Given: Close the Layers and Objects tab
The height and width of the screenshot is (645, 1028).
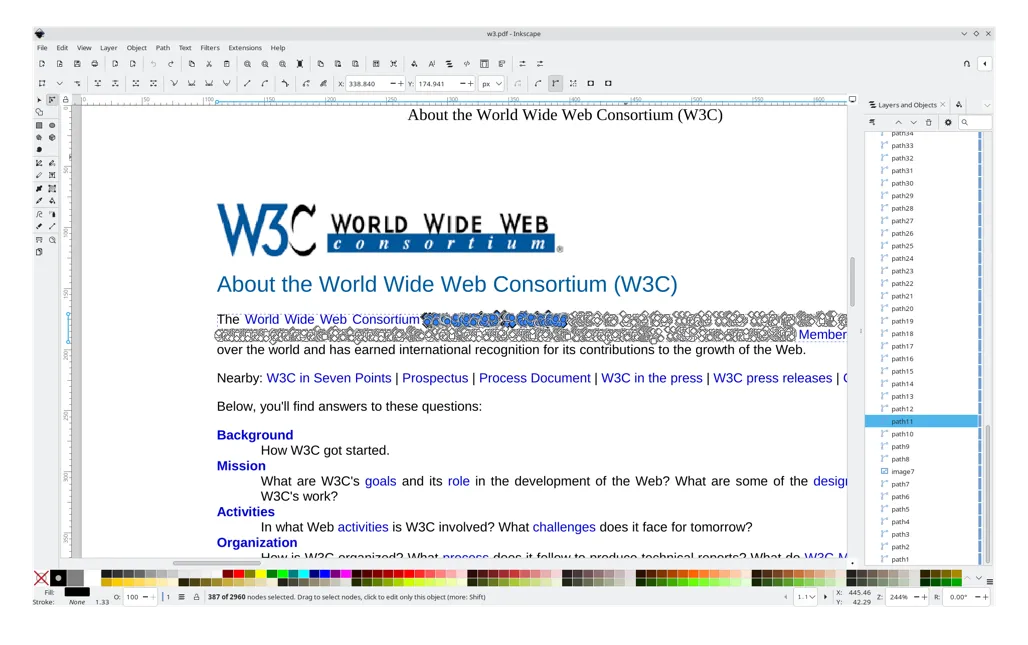Looking at the screenshot, I should [x=942, y=105].
